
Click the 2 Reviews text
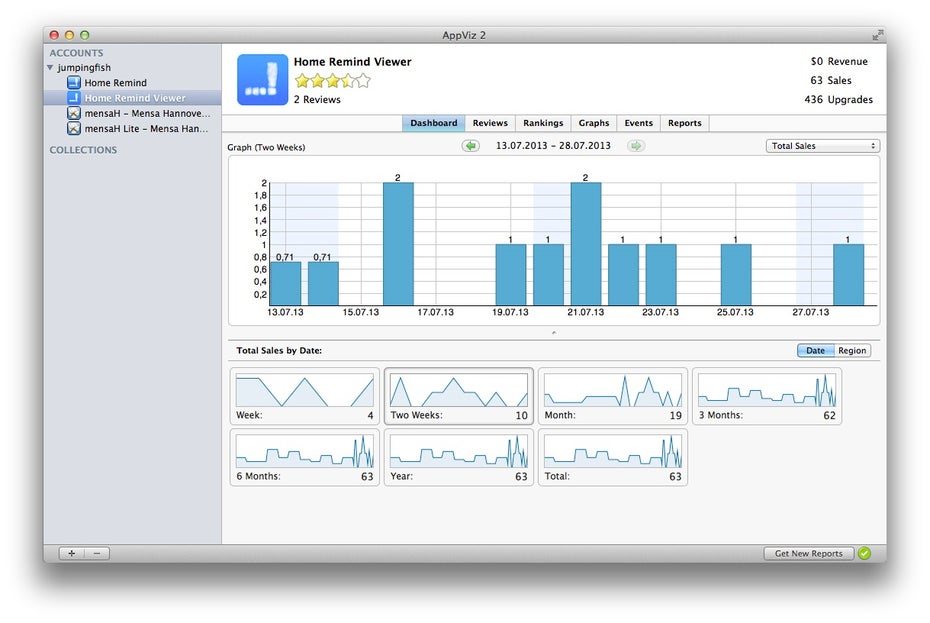pos(317,100)
